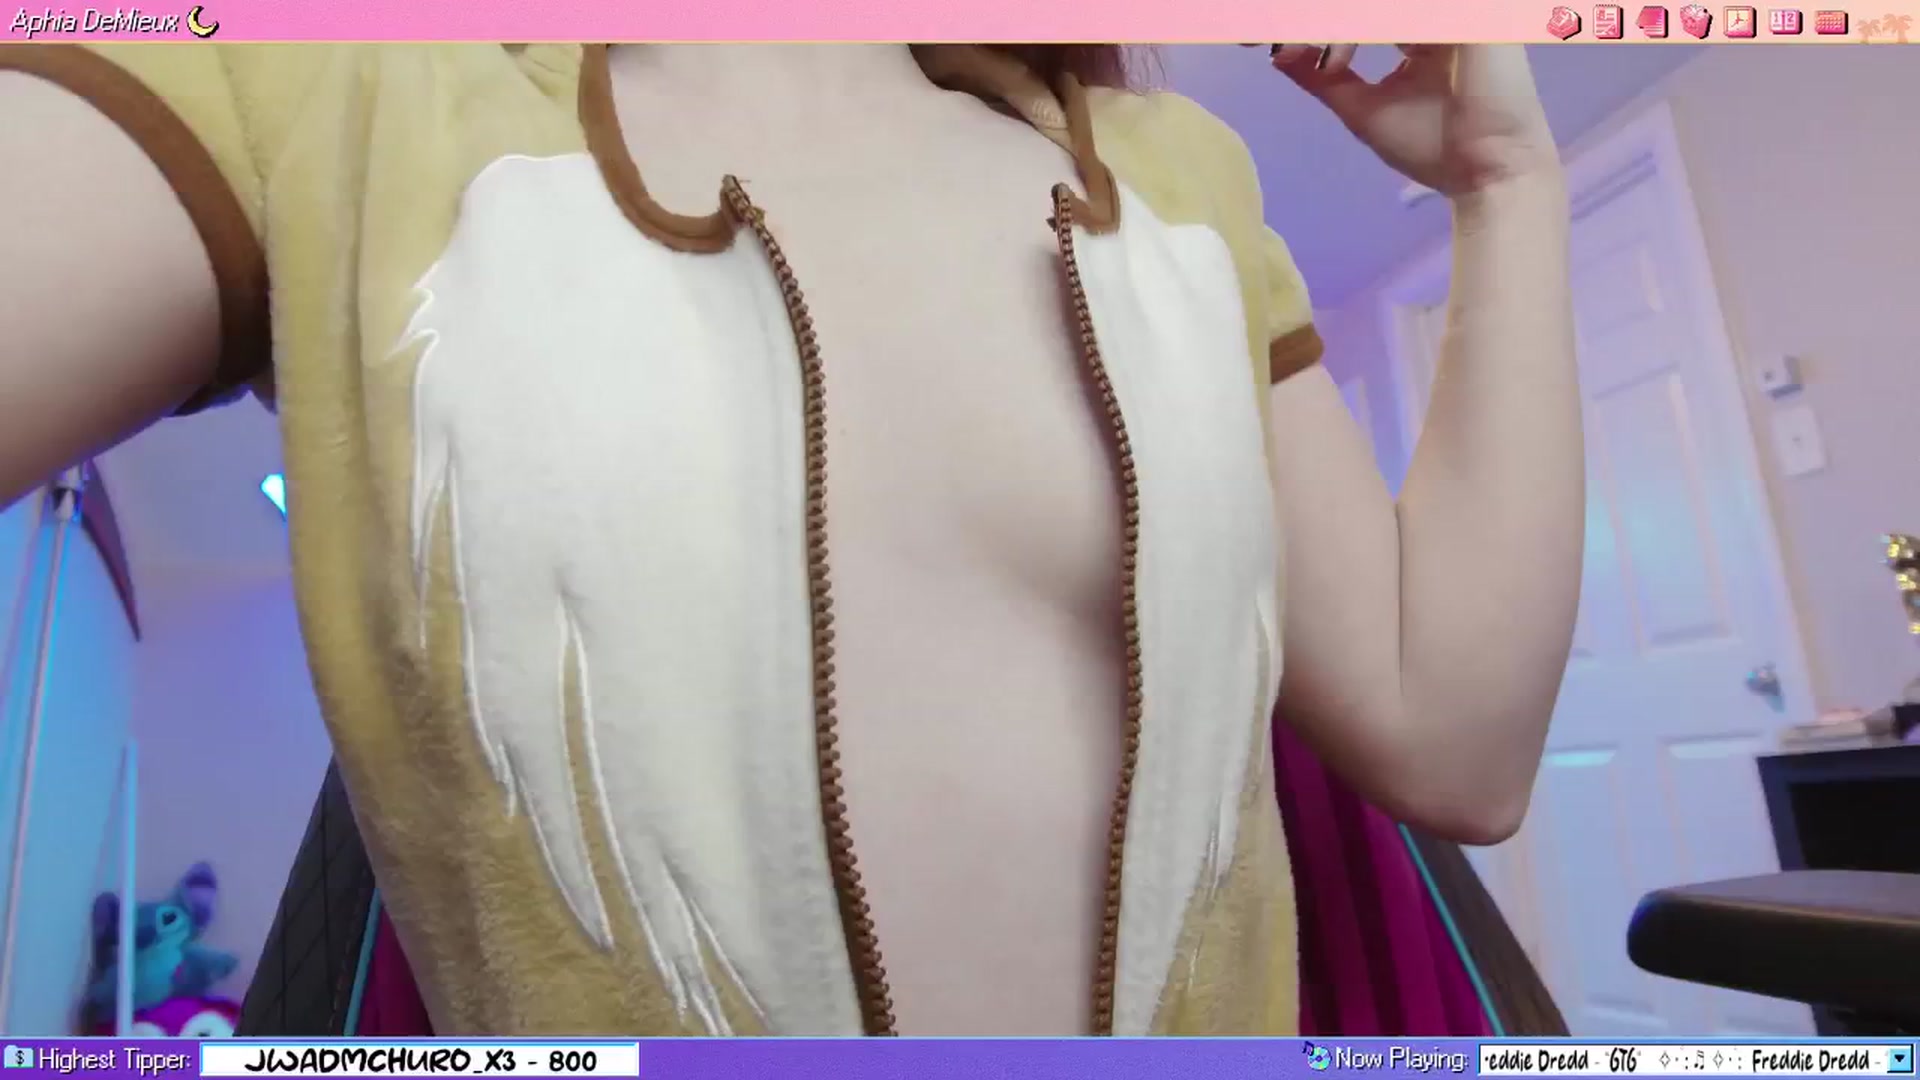Click the 'Highest Tipper:' label
This screenshot has width=1920, height=1080.
pyautogui.click(x=114, y=1059)
